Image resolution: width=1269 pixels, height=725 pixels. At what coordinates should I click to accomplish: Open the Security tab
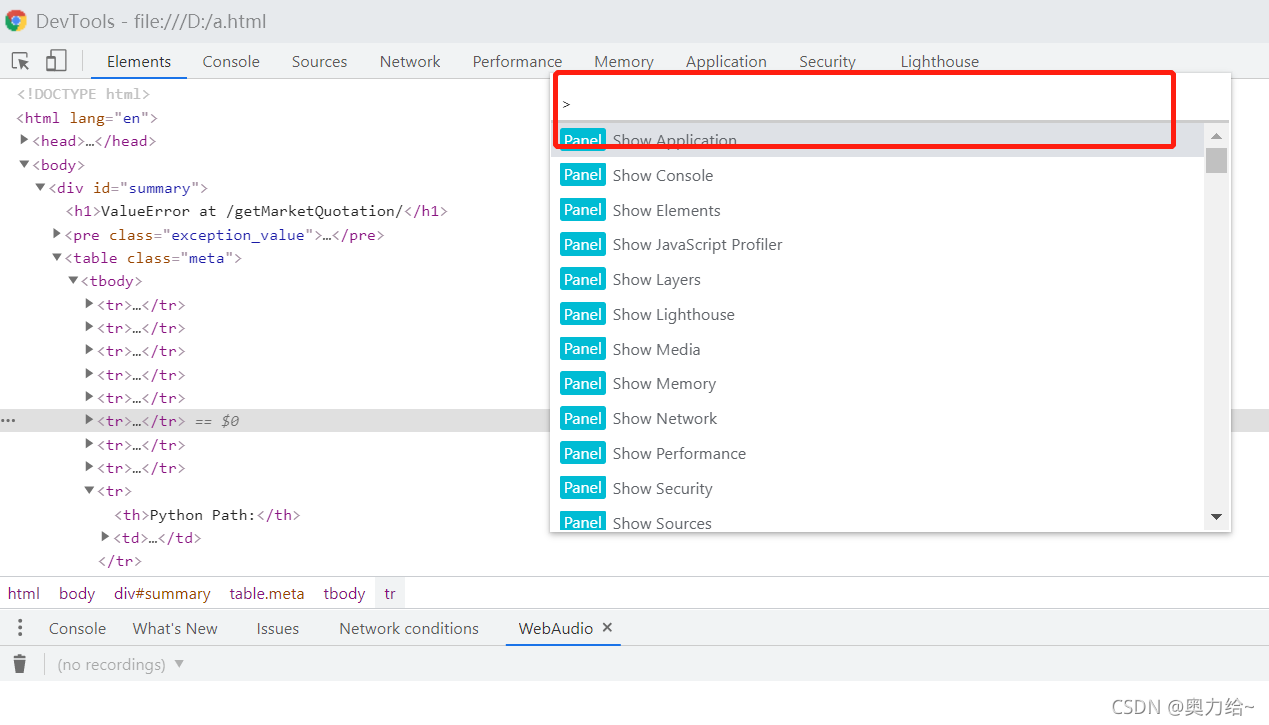coord(827,61)
